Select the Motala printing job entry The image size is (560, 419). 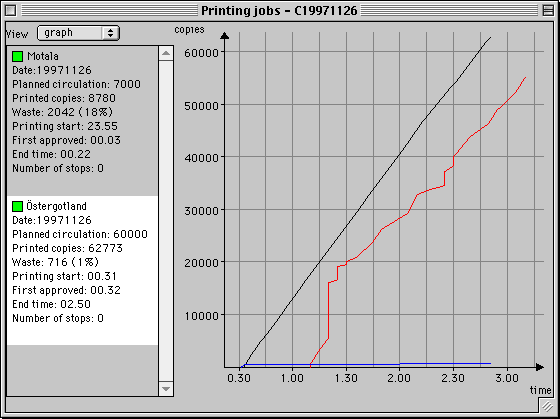(x=82, y=121)
